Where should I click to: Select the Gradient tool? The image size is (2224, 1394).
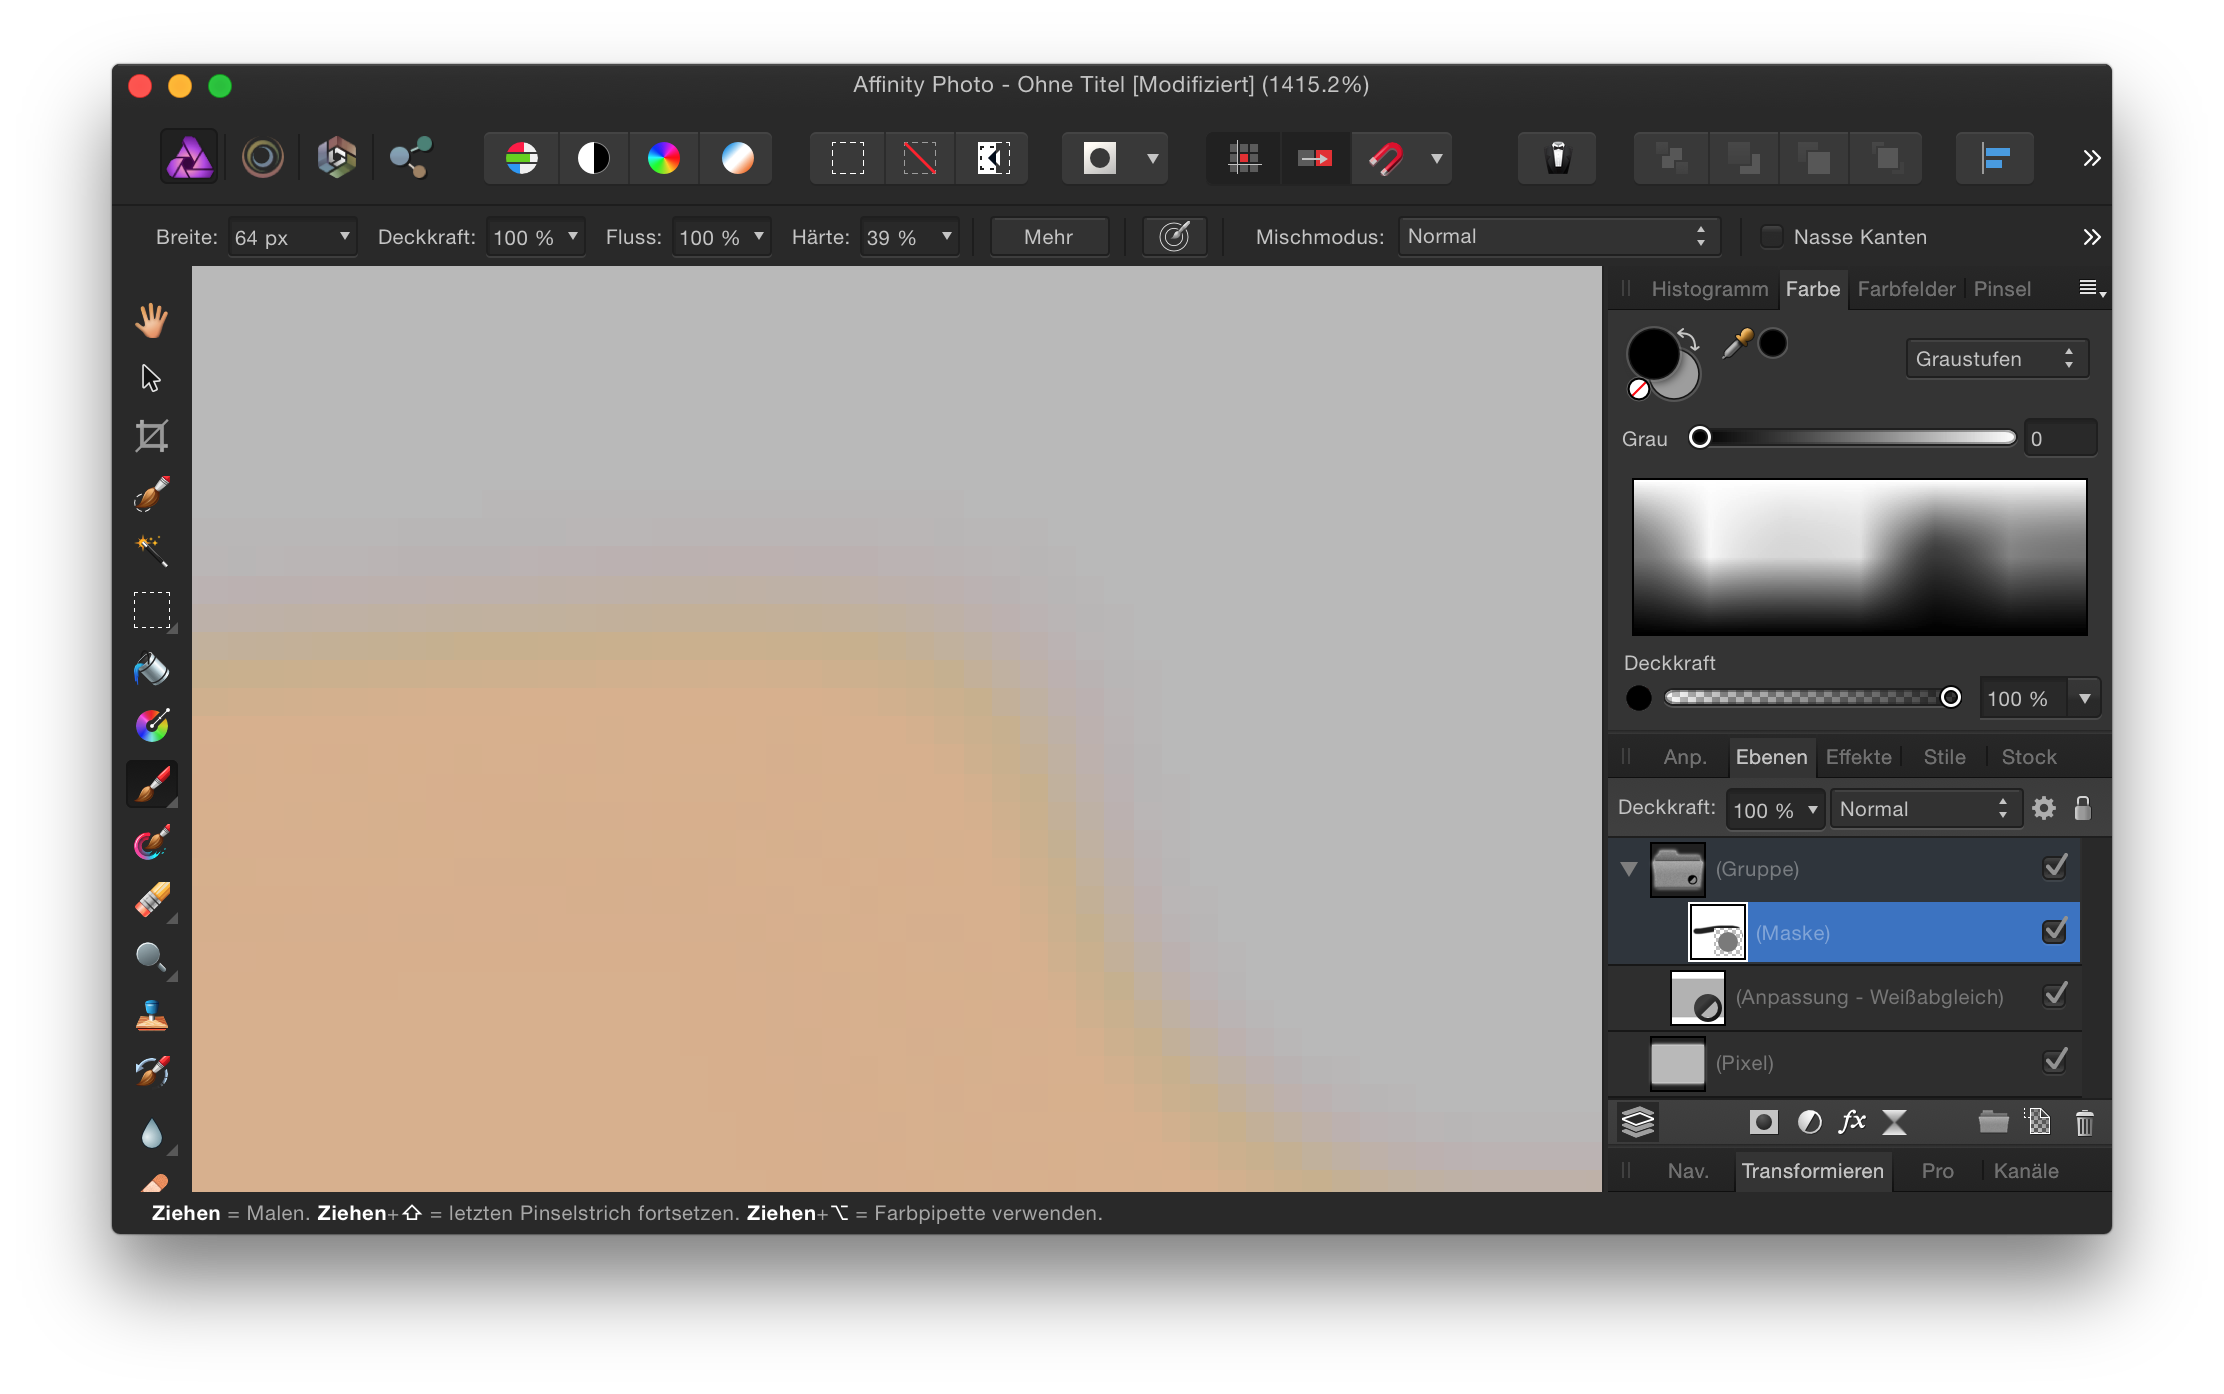152,726
